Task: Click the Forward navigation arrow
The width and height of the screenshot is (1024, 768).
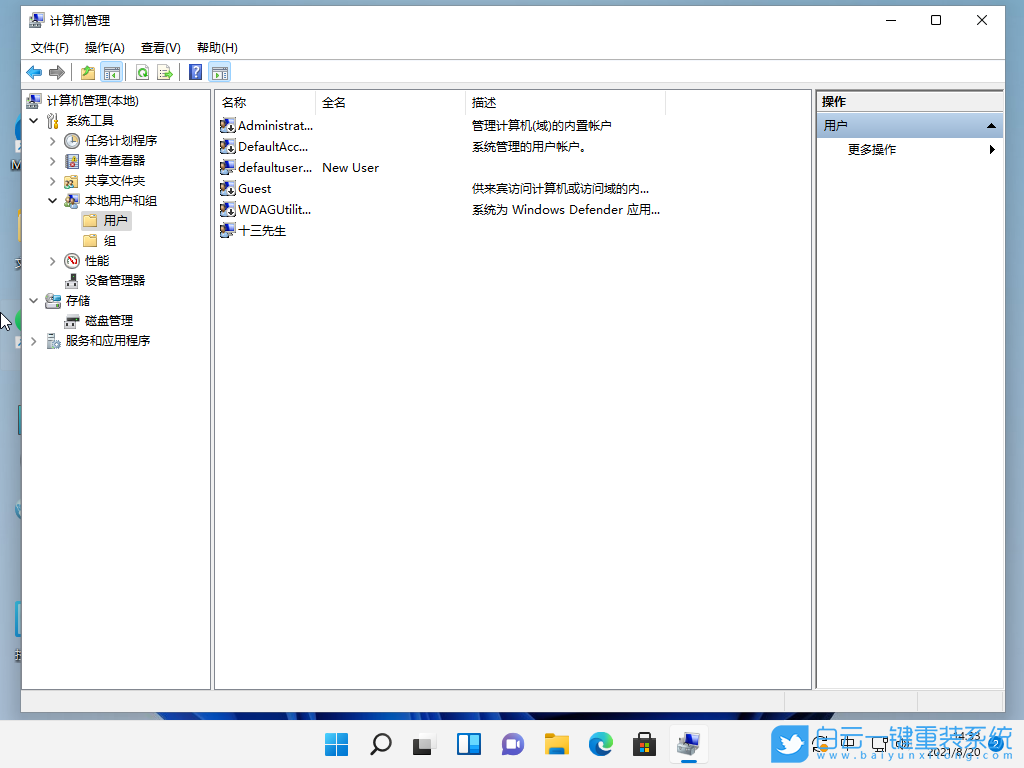Action: [x=57, y=71]
